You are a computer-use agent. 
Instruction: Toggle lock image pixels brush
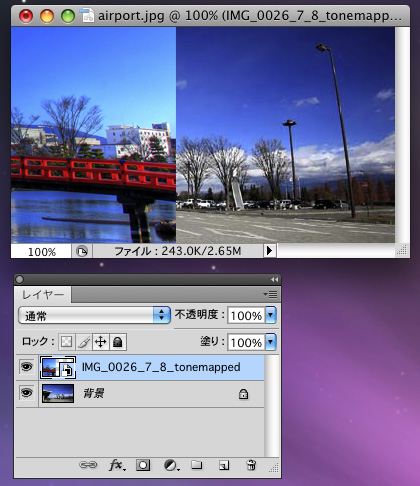coord(84,342)
